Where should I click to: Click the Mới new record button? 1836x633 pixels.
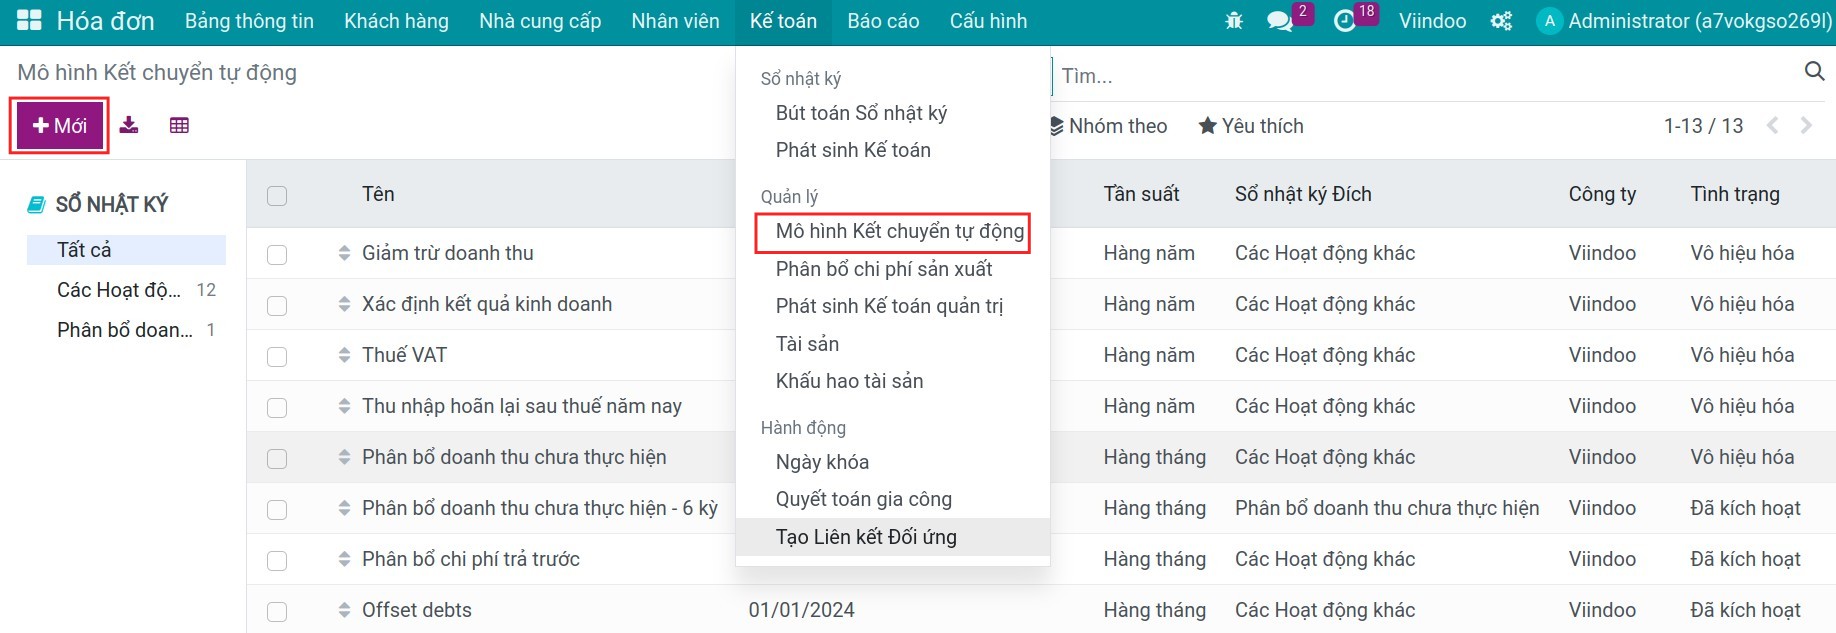59,126
